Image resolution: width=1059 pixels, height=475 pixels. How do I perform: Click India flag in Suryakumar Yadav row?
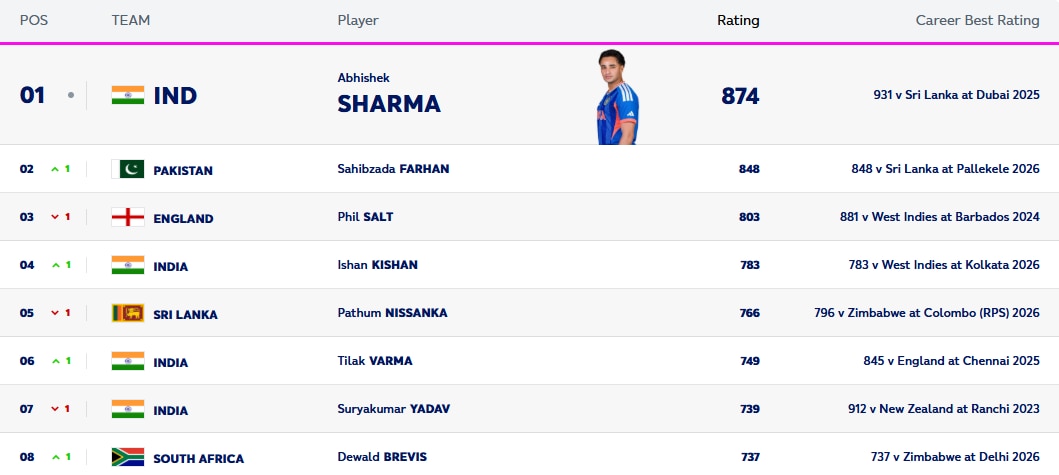coord(127,410)
